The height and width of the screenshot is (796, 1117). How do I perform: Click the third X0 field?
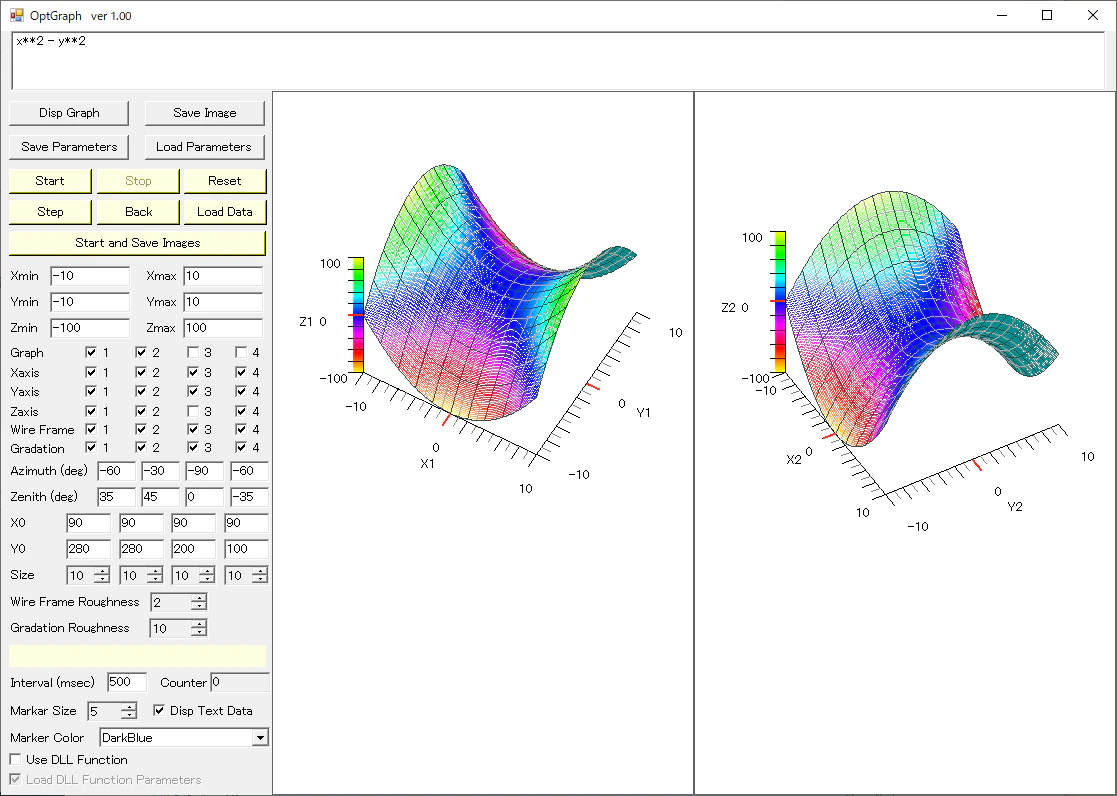click(194, 523)
